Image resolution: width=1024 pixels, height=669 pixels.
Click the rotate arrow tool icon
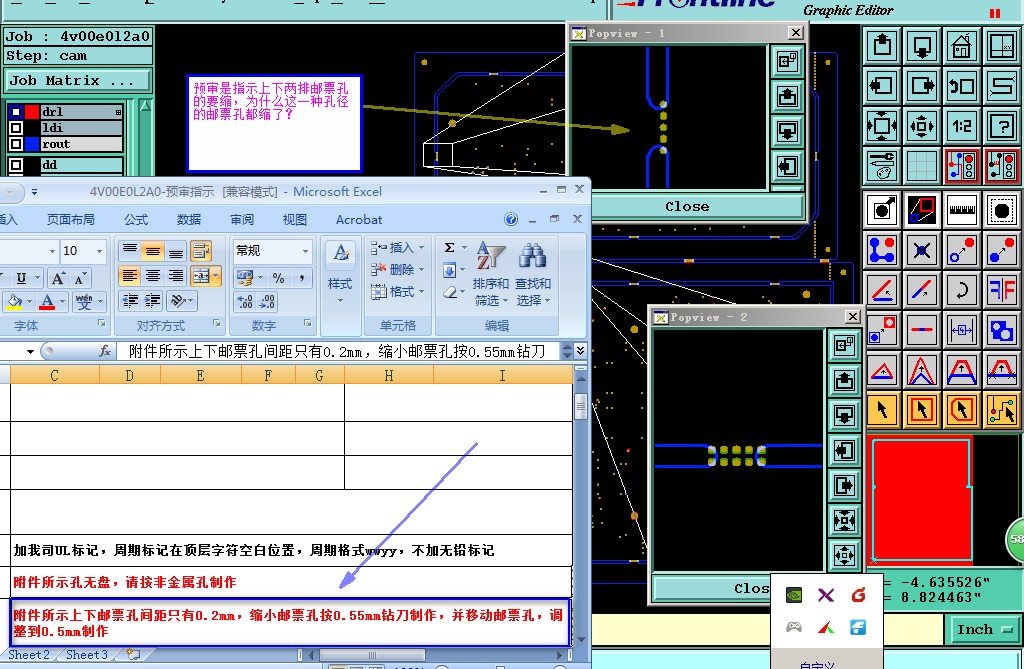click(962, 289)
